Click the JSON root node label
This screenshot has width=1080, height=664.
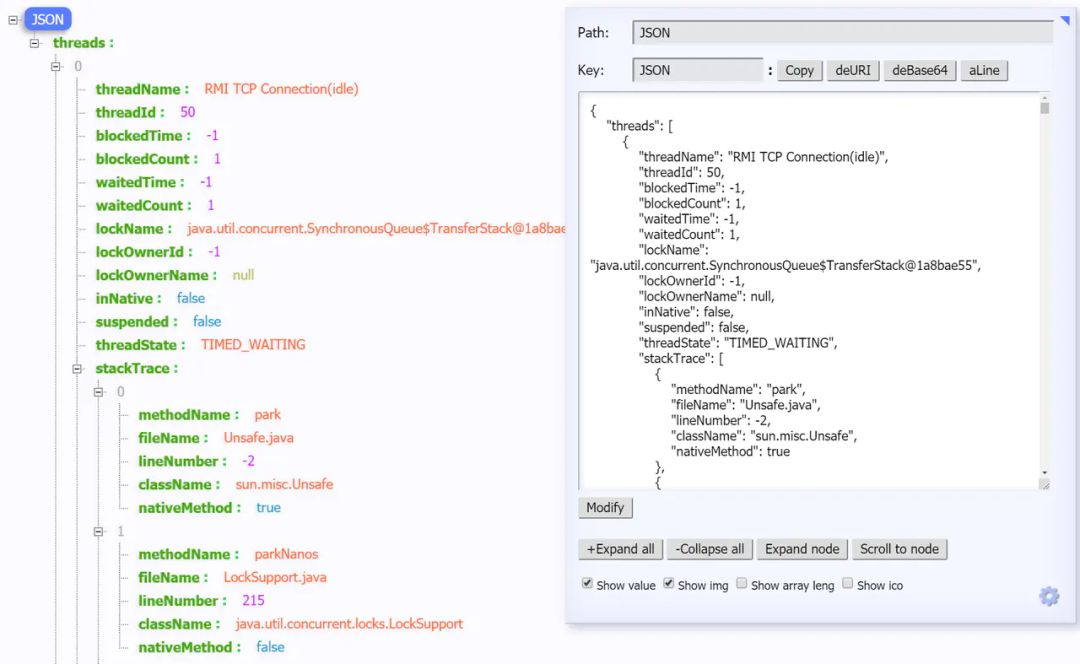pyautogui.click(x=45, y=18)
